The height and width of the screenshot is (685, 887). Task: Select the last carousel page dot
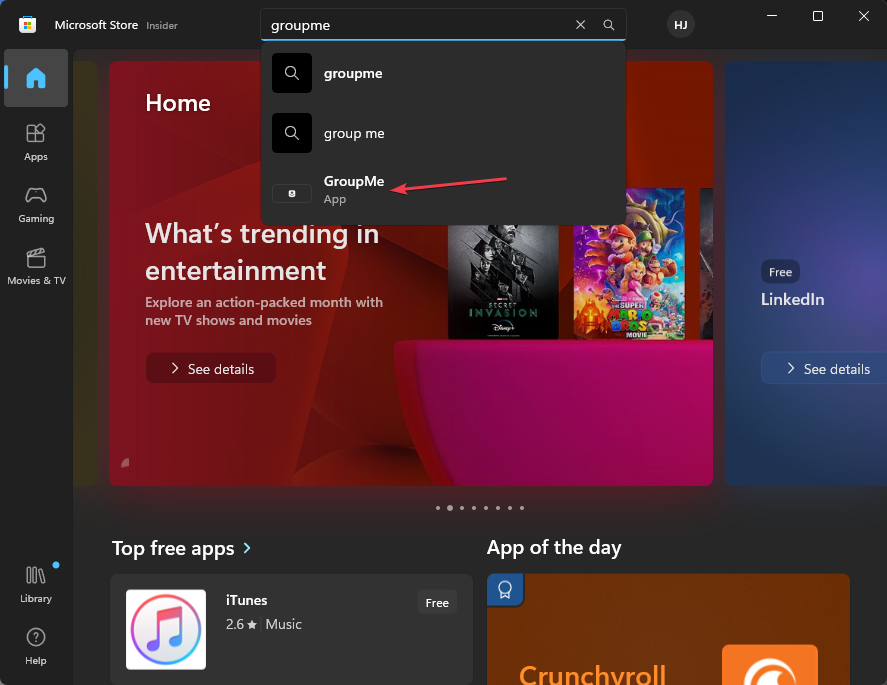click(x=522, y=508)
